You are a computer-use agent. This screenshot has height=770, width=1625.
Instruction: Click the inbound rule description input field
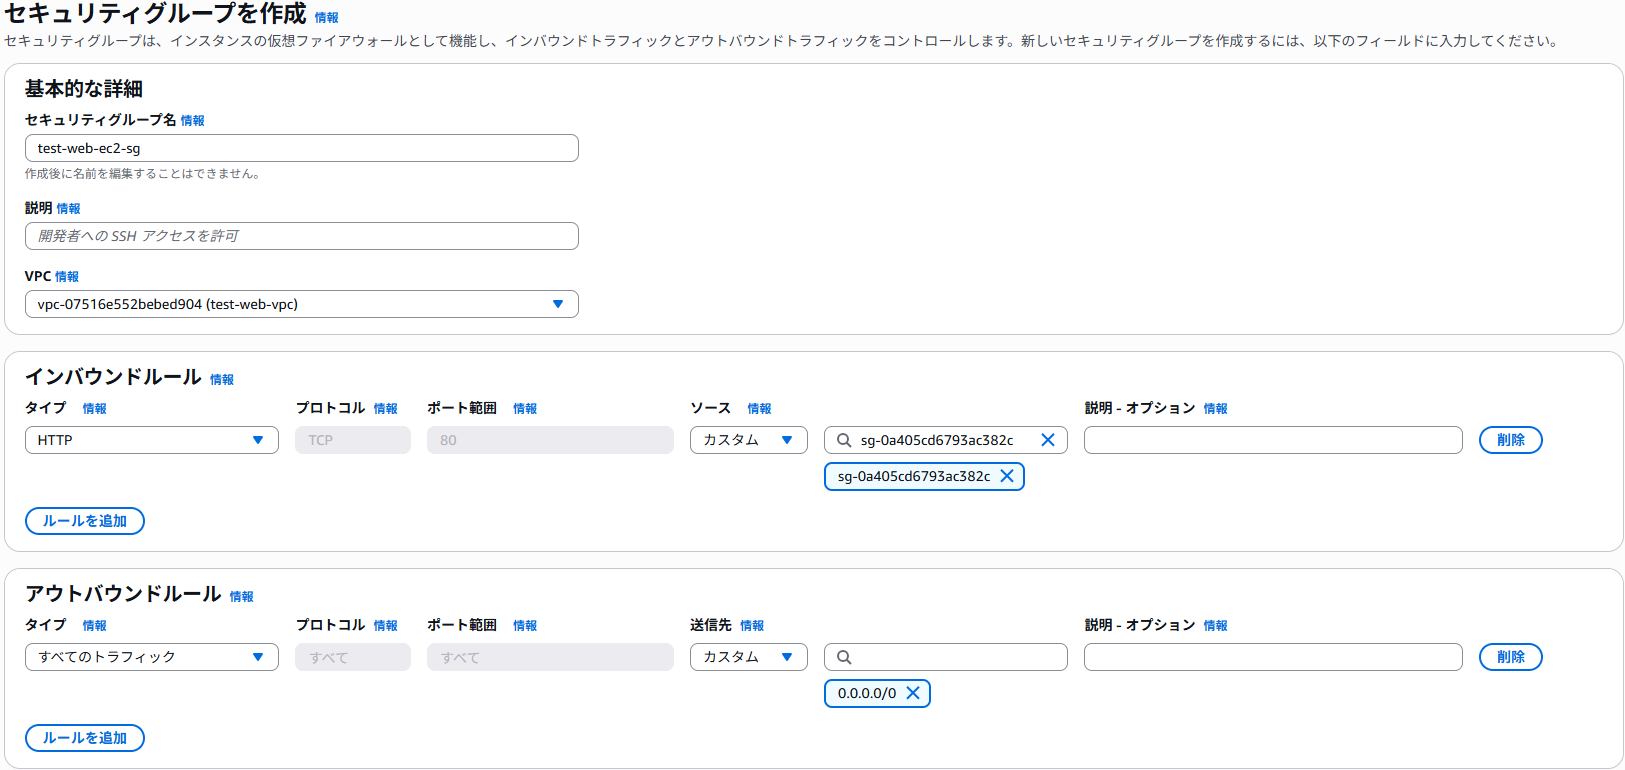1272,440
